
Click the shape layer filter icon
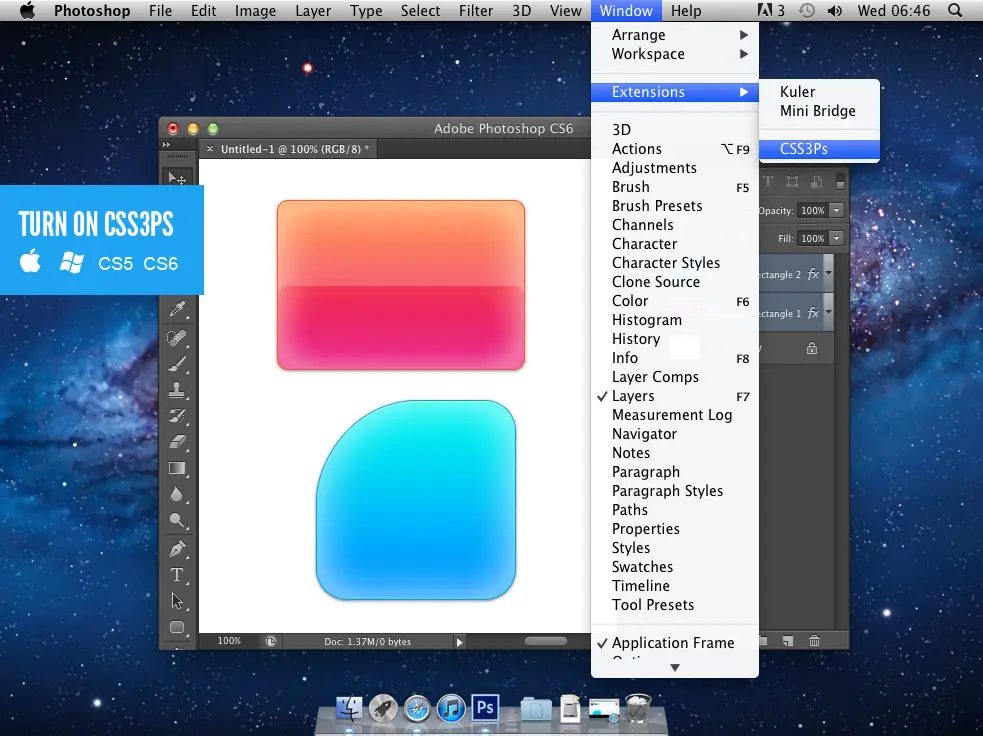click(x=792, y=182)
